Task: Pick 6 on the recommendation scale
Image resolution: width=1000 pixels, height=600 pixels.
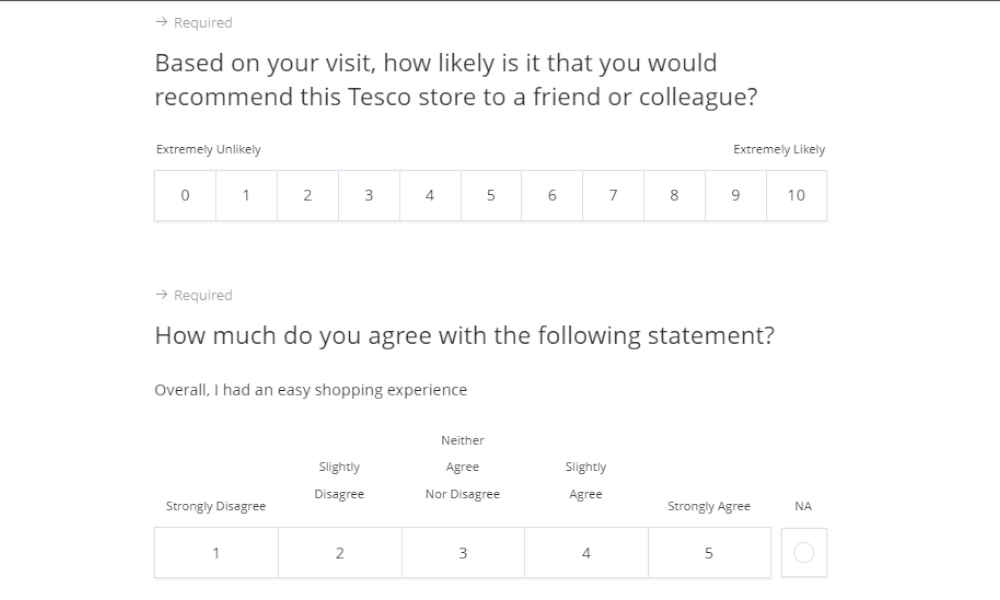Action: [552, 196]
